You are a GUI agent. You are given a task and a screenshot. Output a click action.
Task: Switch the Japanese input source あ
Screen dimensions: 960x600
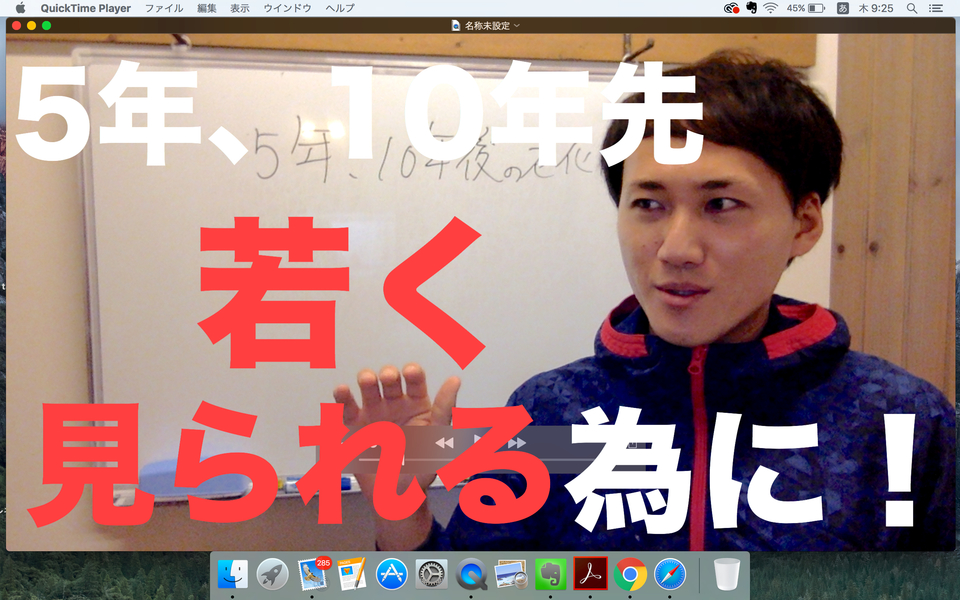[x=843, y=8]
